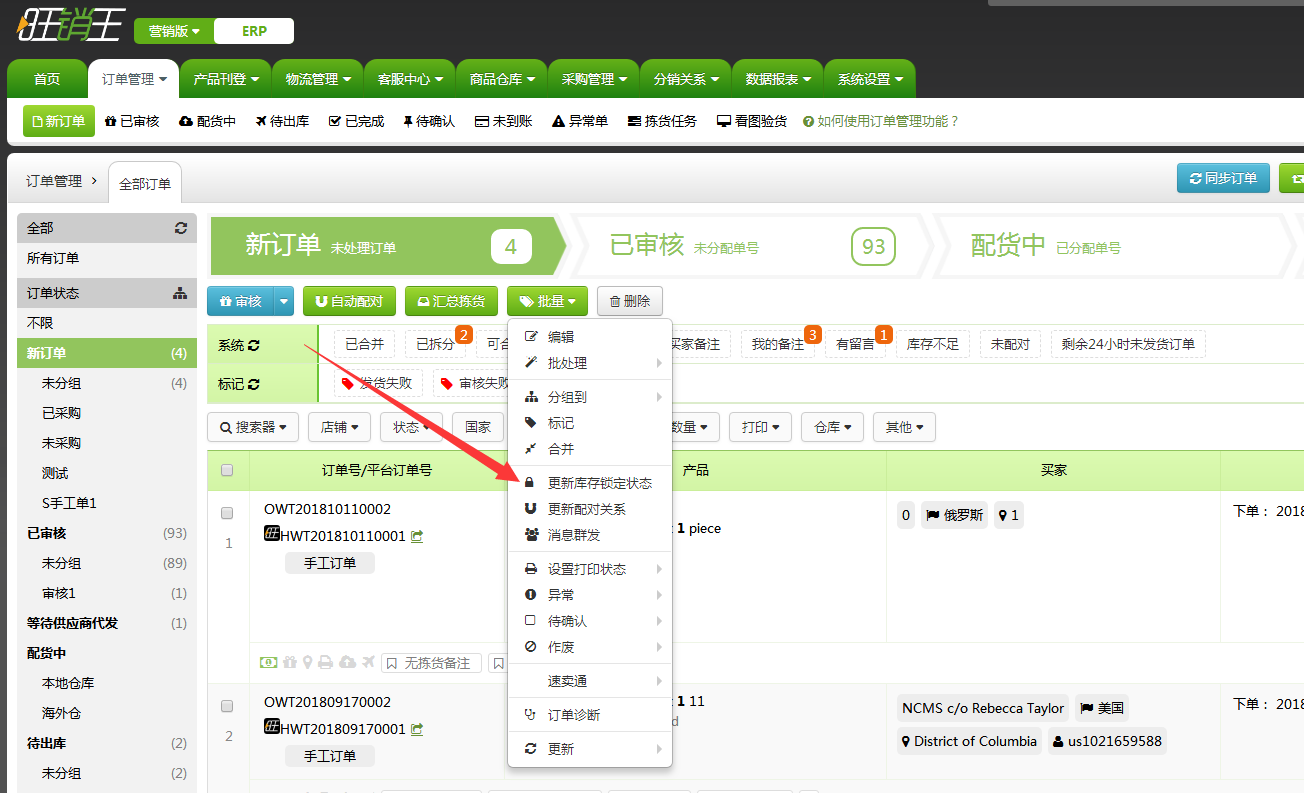Filter by 库存不足 system tag
1304x793 pixels.
pyautogui.click(x=933, y=344)
